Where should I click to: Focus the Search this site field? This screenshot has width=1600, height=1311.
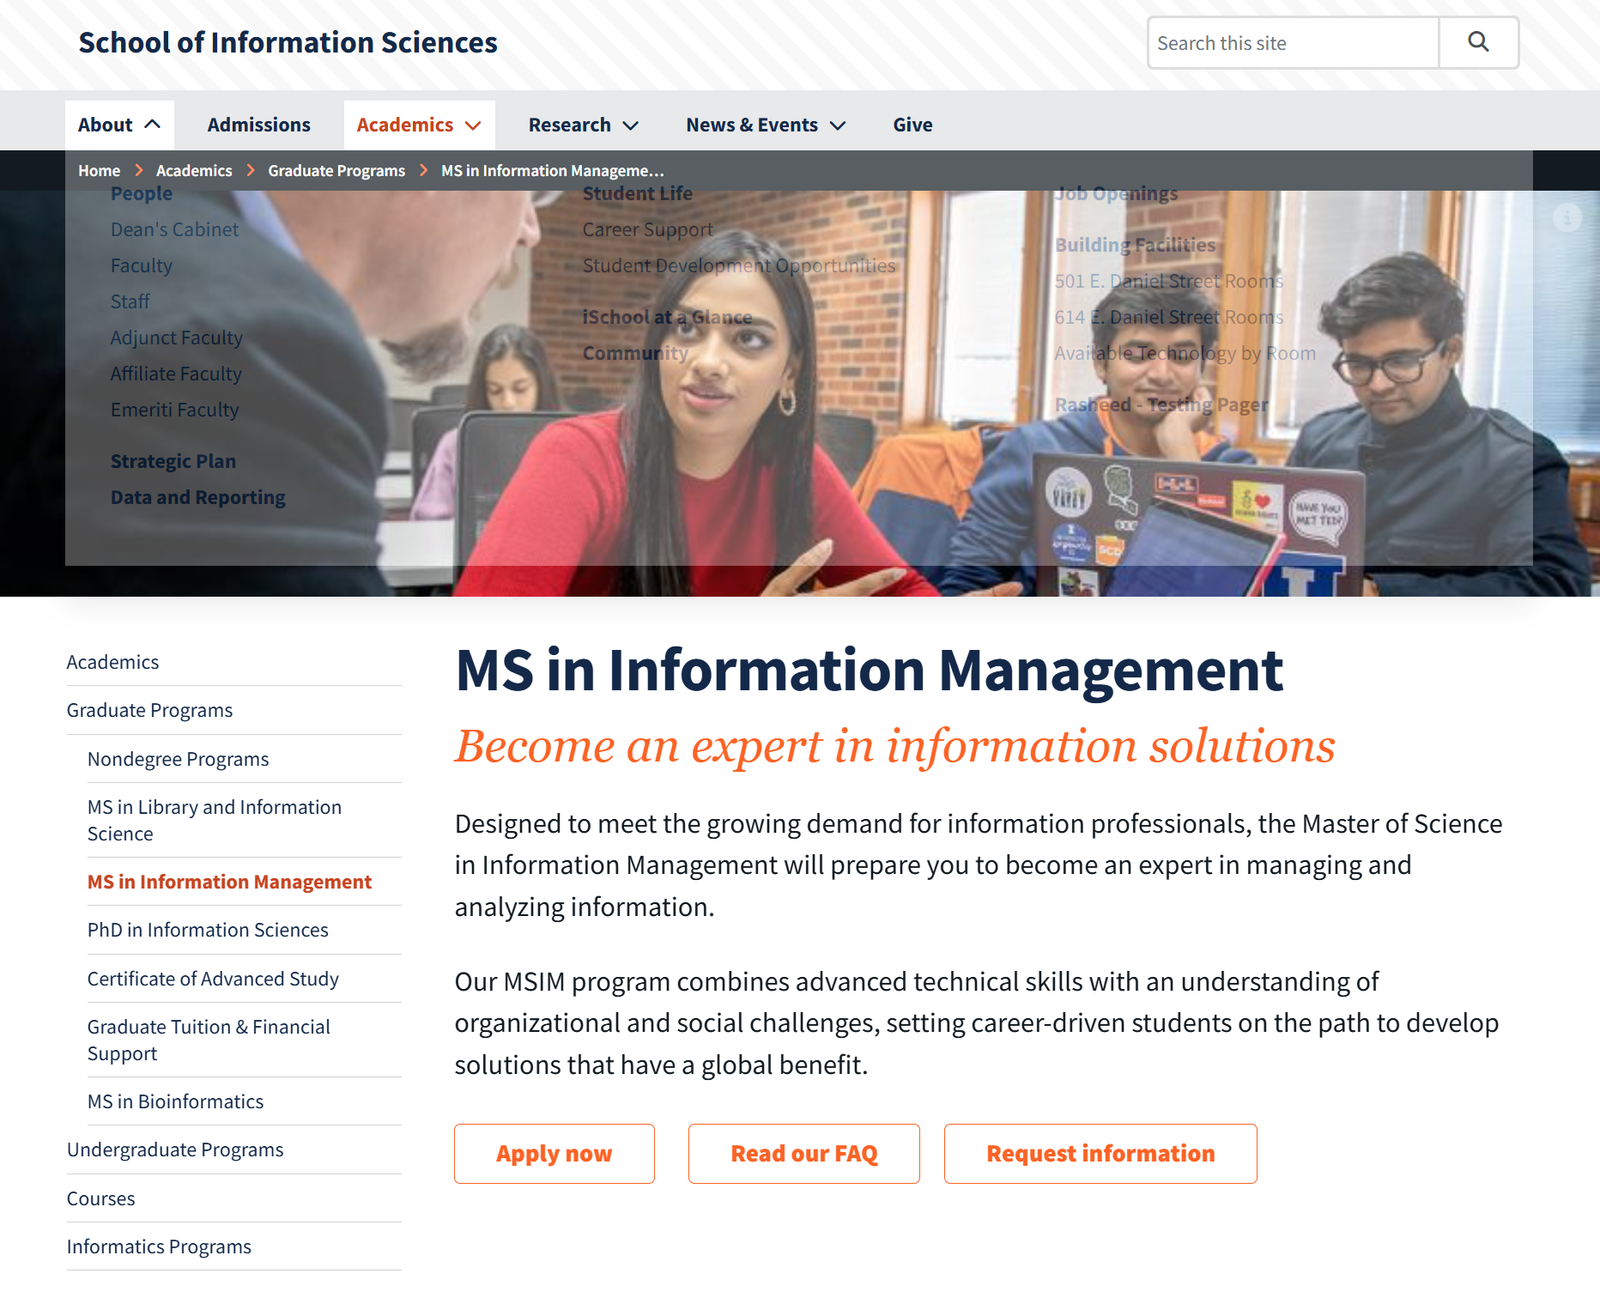[x=1292, y=42]
